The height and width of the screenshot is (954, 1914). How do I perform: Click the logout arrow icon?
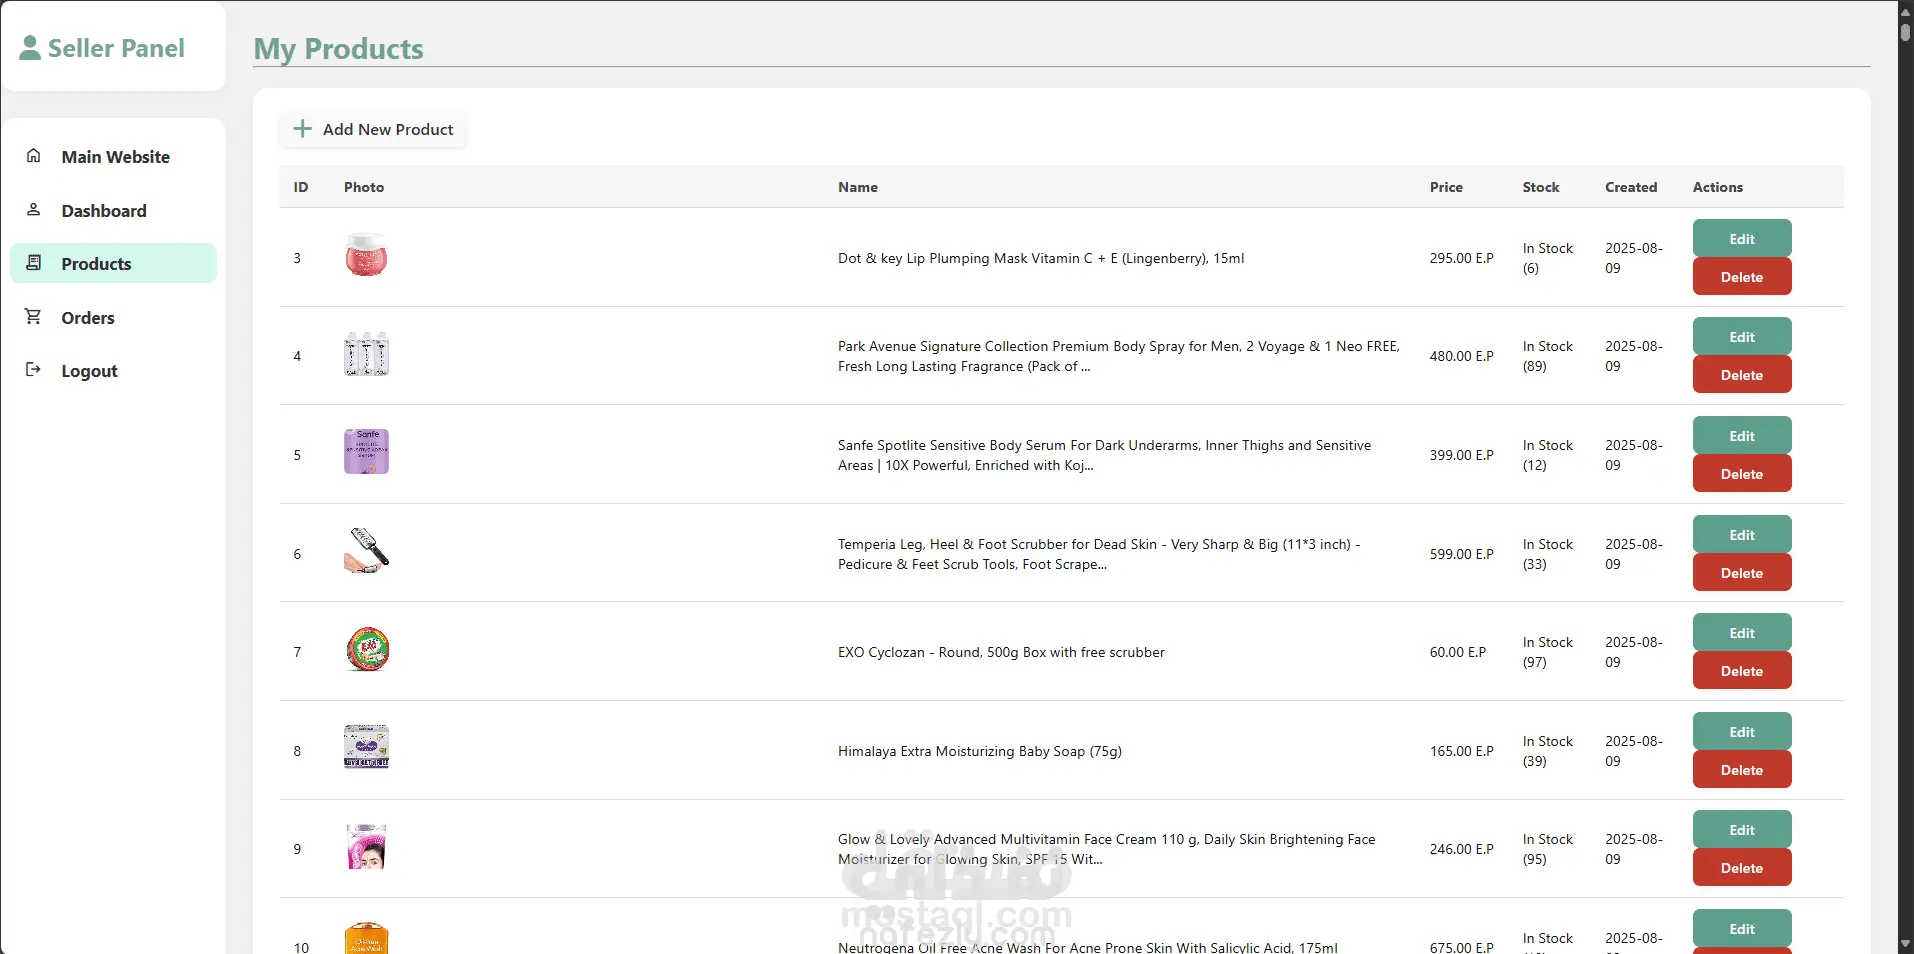[x=34, y=370]
